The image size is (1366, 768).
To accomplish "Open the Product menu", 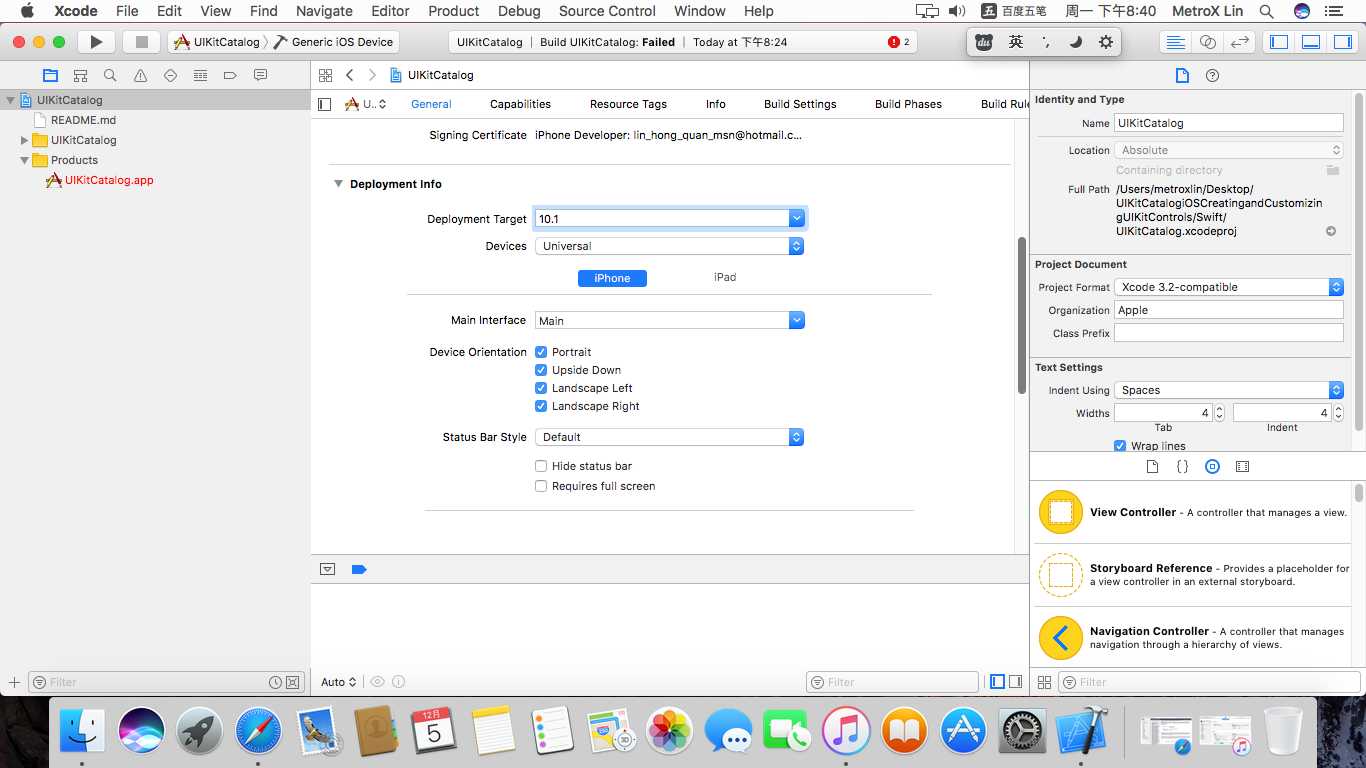I will coord(454,11).
